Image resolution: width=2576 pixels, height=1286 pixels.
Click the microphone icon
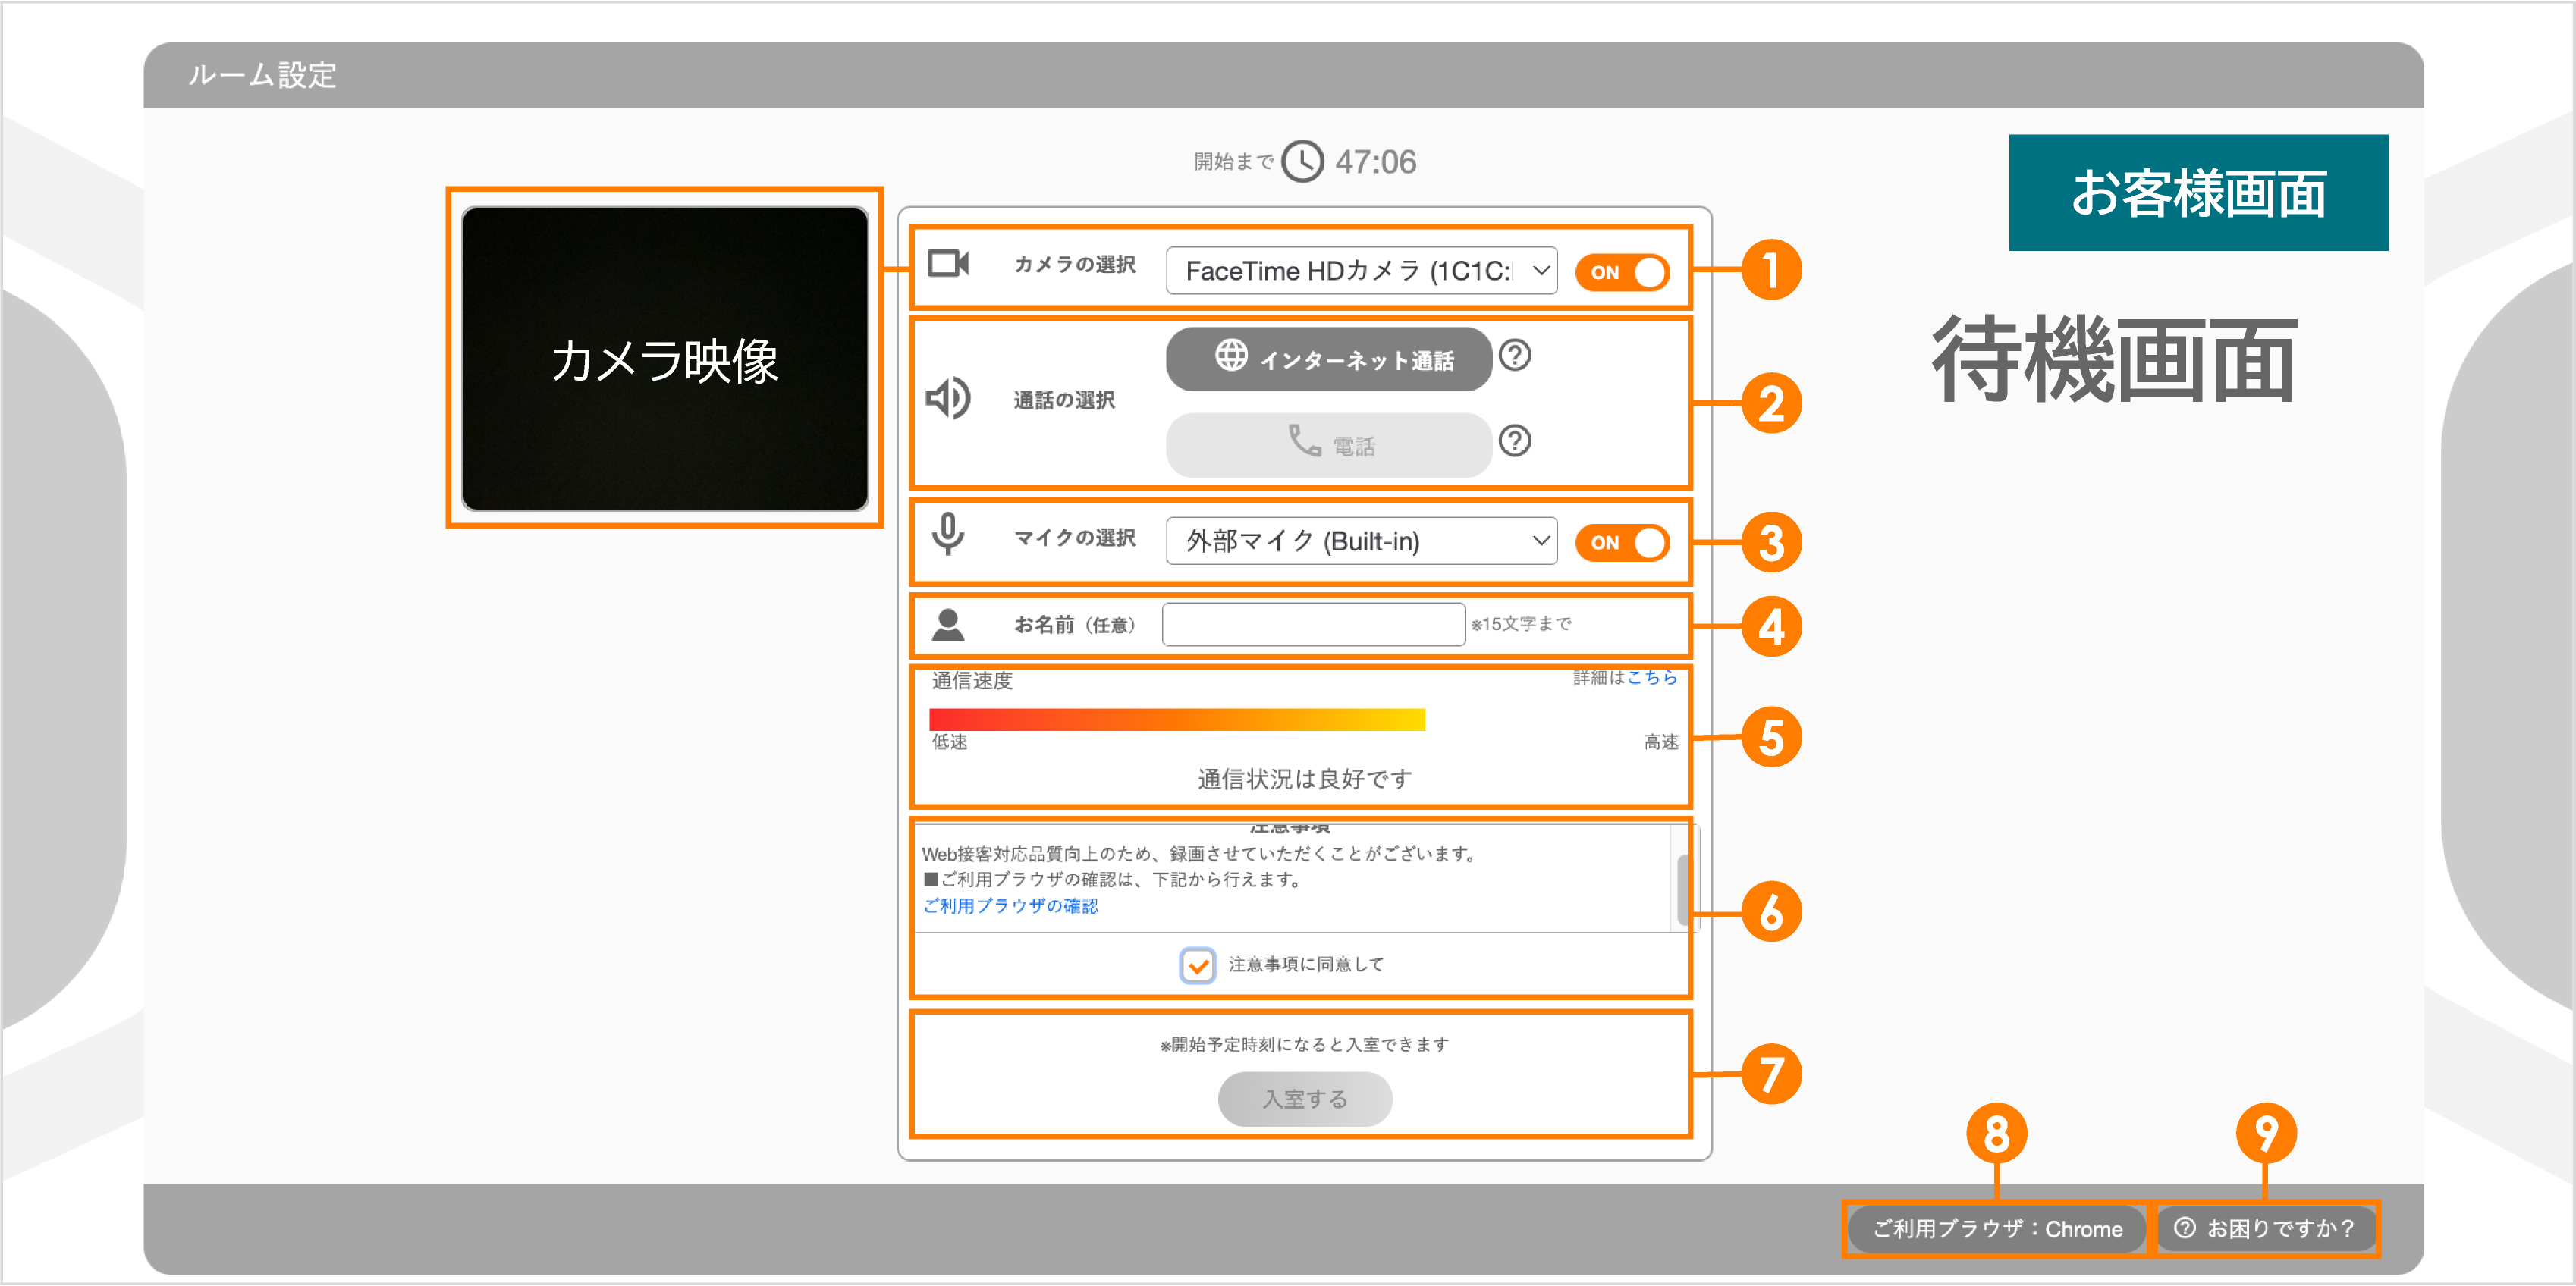click(948, 535)
